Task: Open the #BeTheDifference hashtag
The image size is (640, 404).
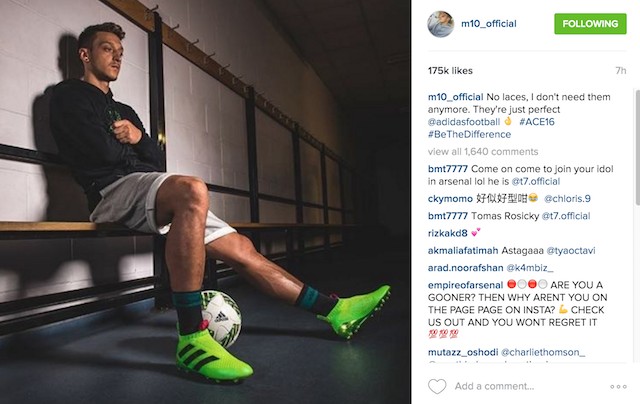Action: [469, 134]
